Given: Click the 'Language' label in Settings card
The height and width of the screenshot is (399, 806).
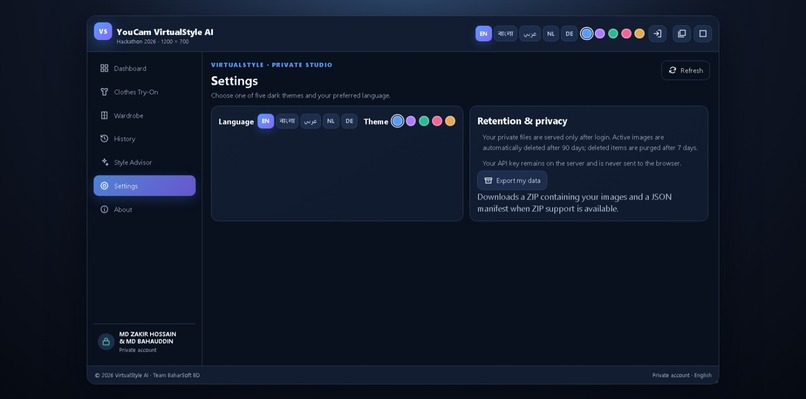Looking at the screenshot, I should click(x=236, y=122).
